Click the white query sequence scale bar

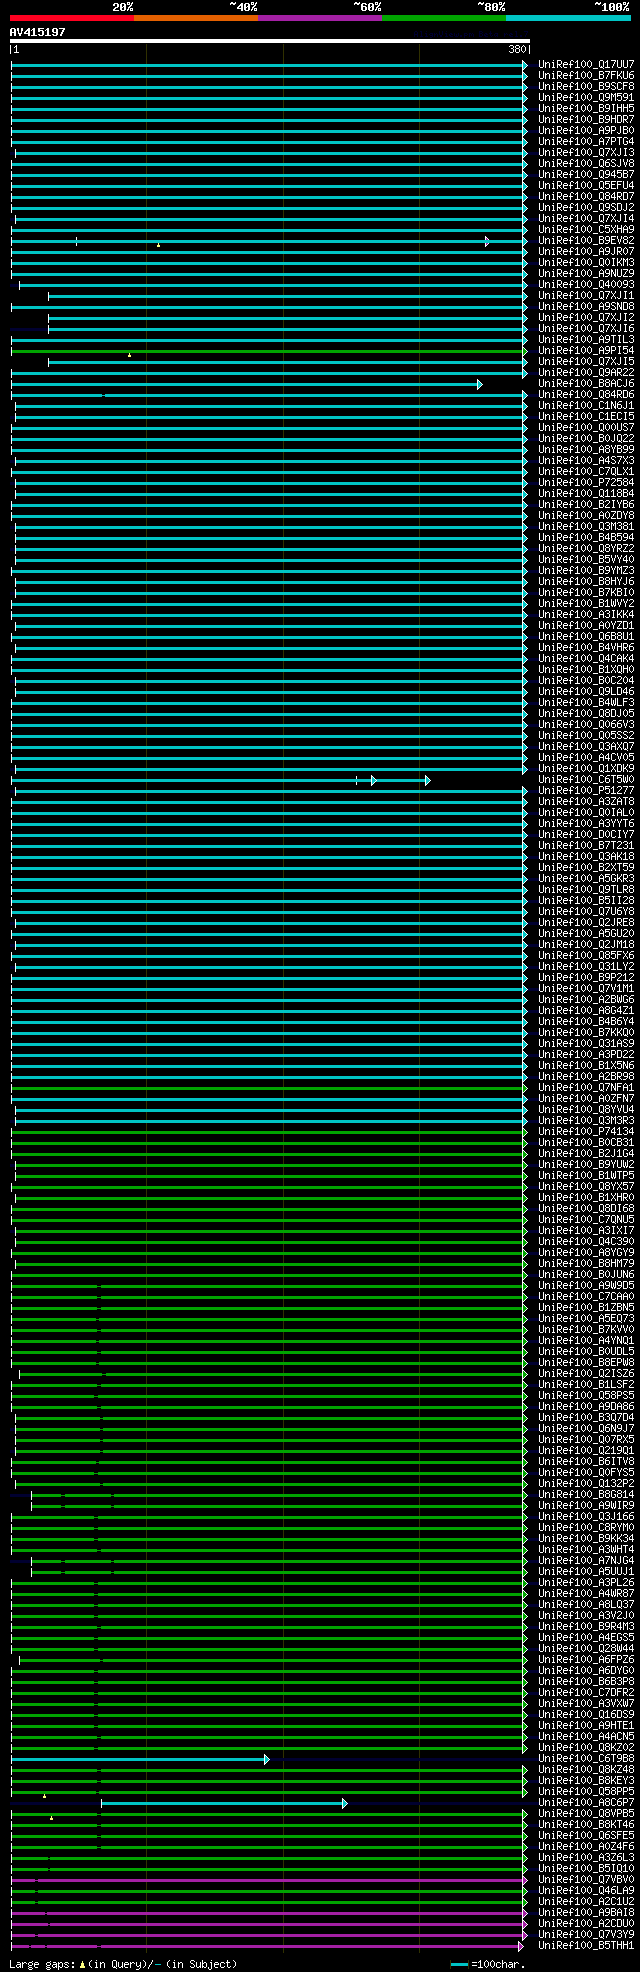tap(269, 41)
